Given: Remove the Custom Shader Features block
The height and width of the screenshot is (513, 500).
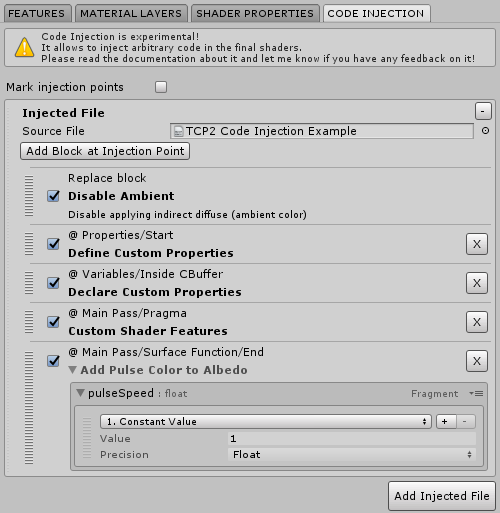Looking at the screenshot, I should pos(477,322).
